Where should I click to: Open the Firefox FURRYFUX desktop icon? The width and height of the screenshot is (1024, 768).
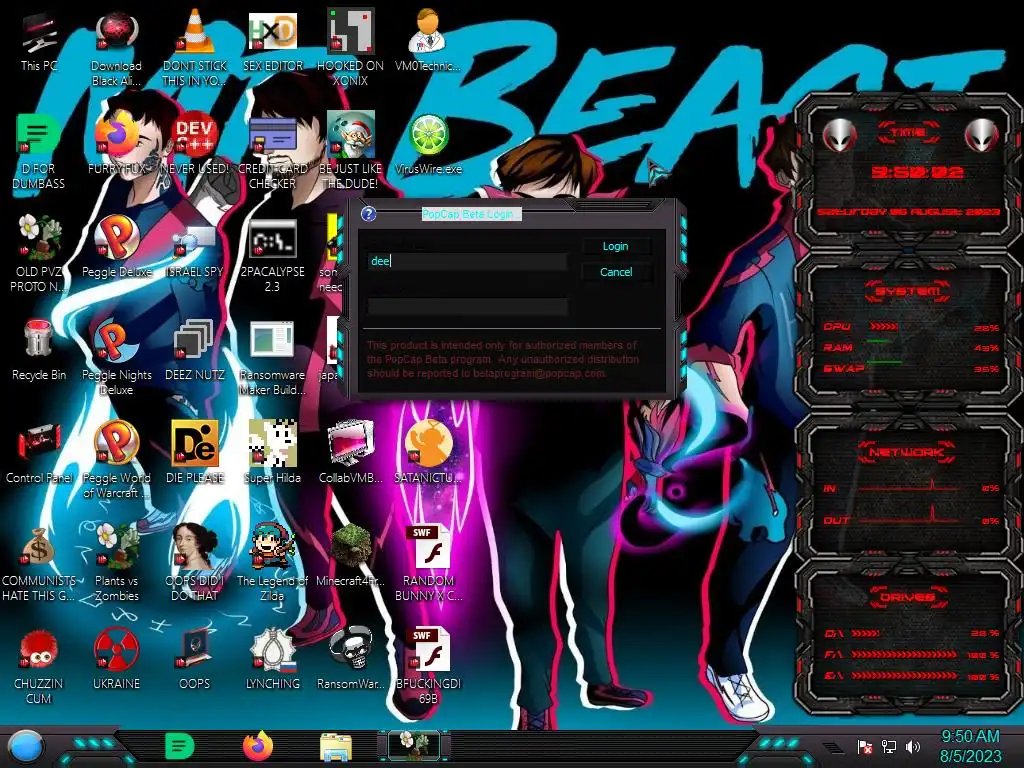pos(116,144)
